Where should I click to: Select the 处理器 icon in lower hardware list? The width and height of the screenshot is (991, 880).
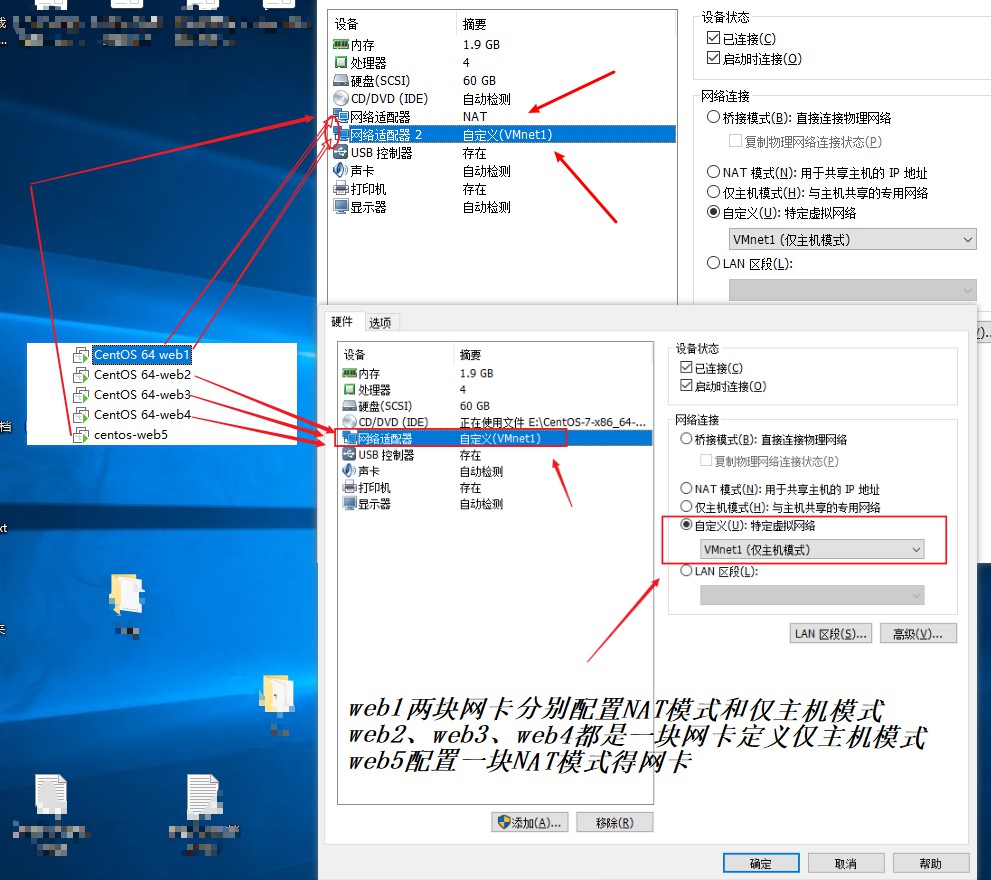coord(350,389)
